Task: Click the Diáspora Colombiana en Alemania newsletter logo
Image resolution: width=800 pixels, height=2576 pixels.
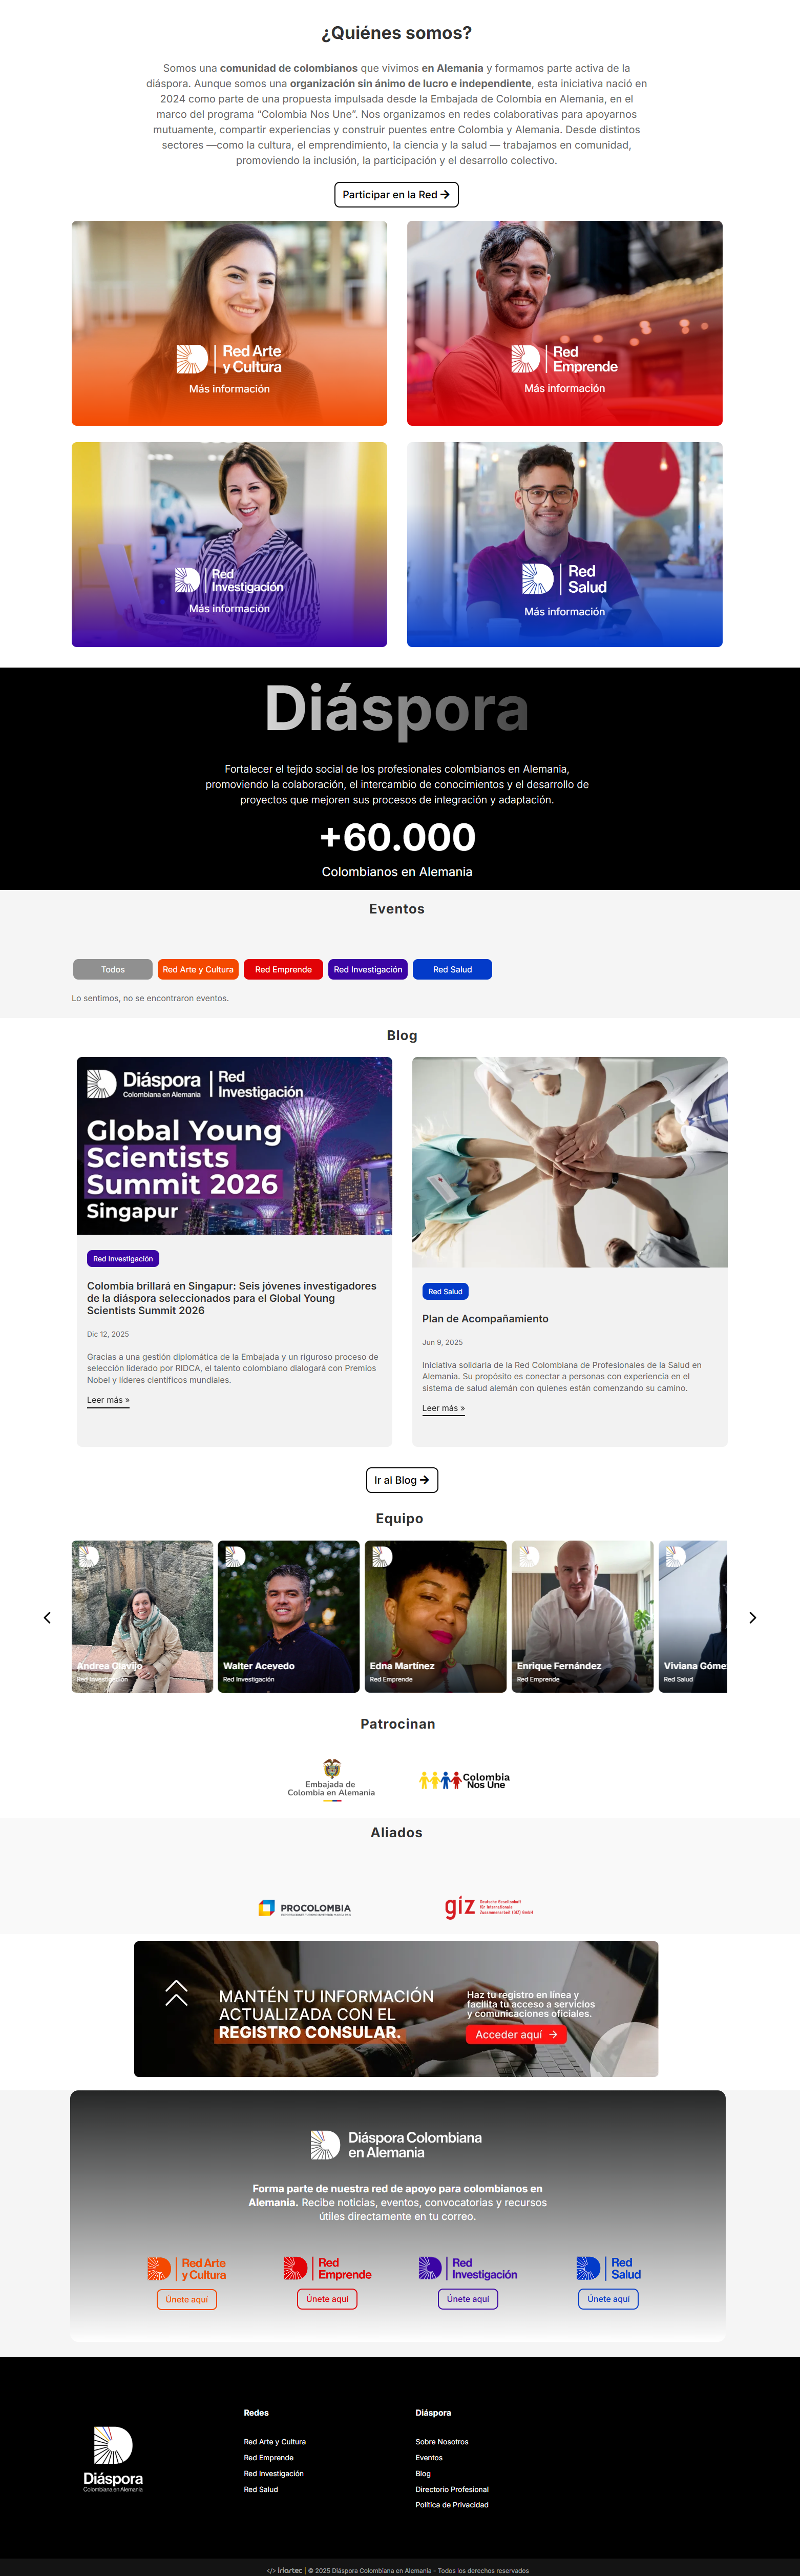Action: tap(396, 2145)
